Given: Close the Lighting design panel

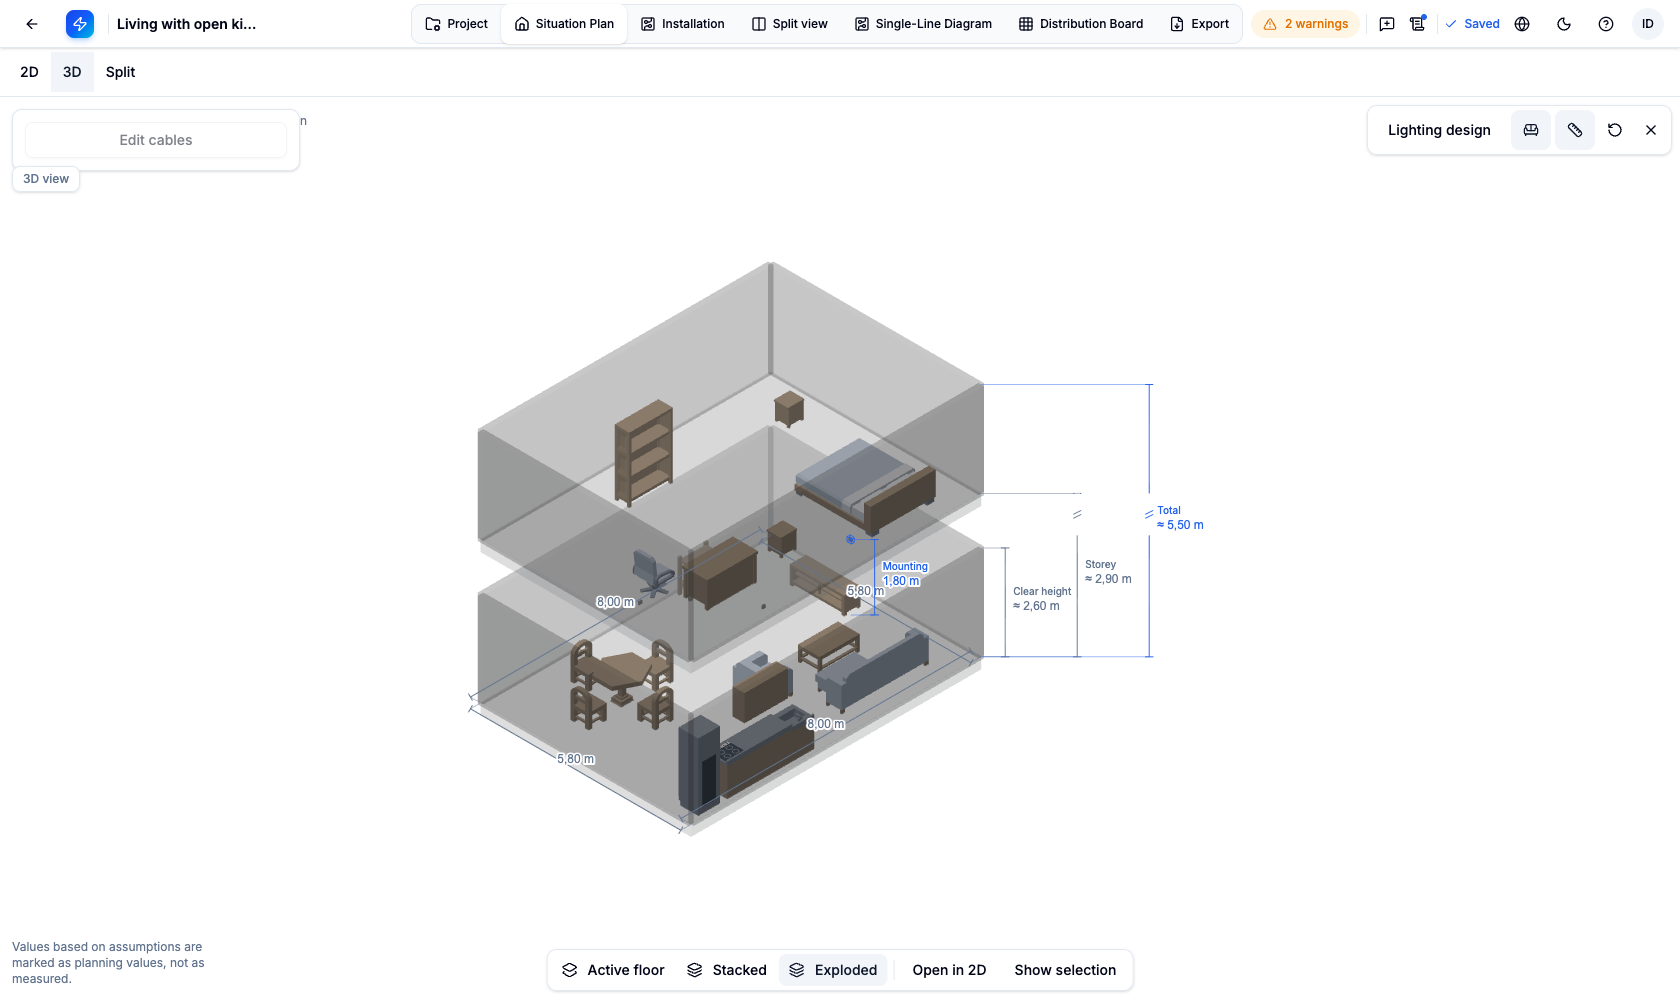Looking at the screenshot, I should 1651,130.
